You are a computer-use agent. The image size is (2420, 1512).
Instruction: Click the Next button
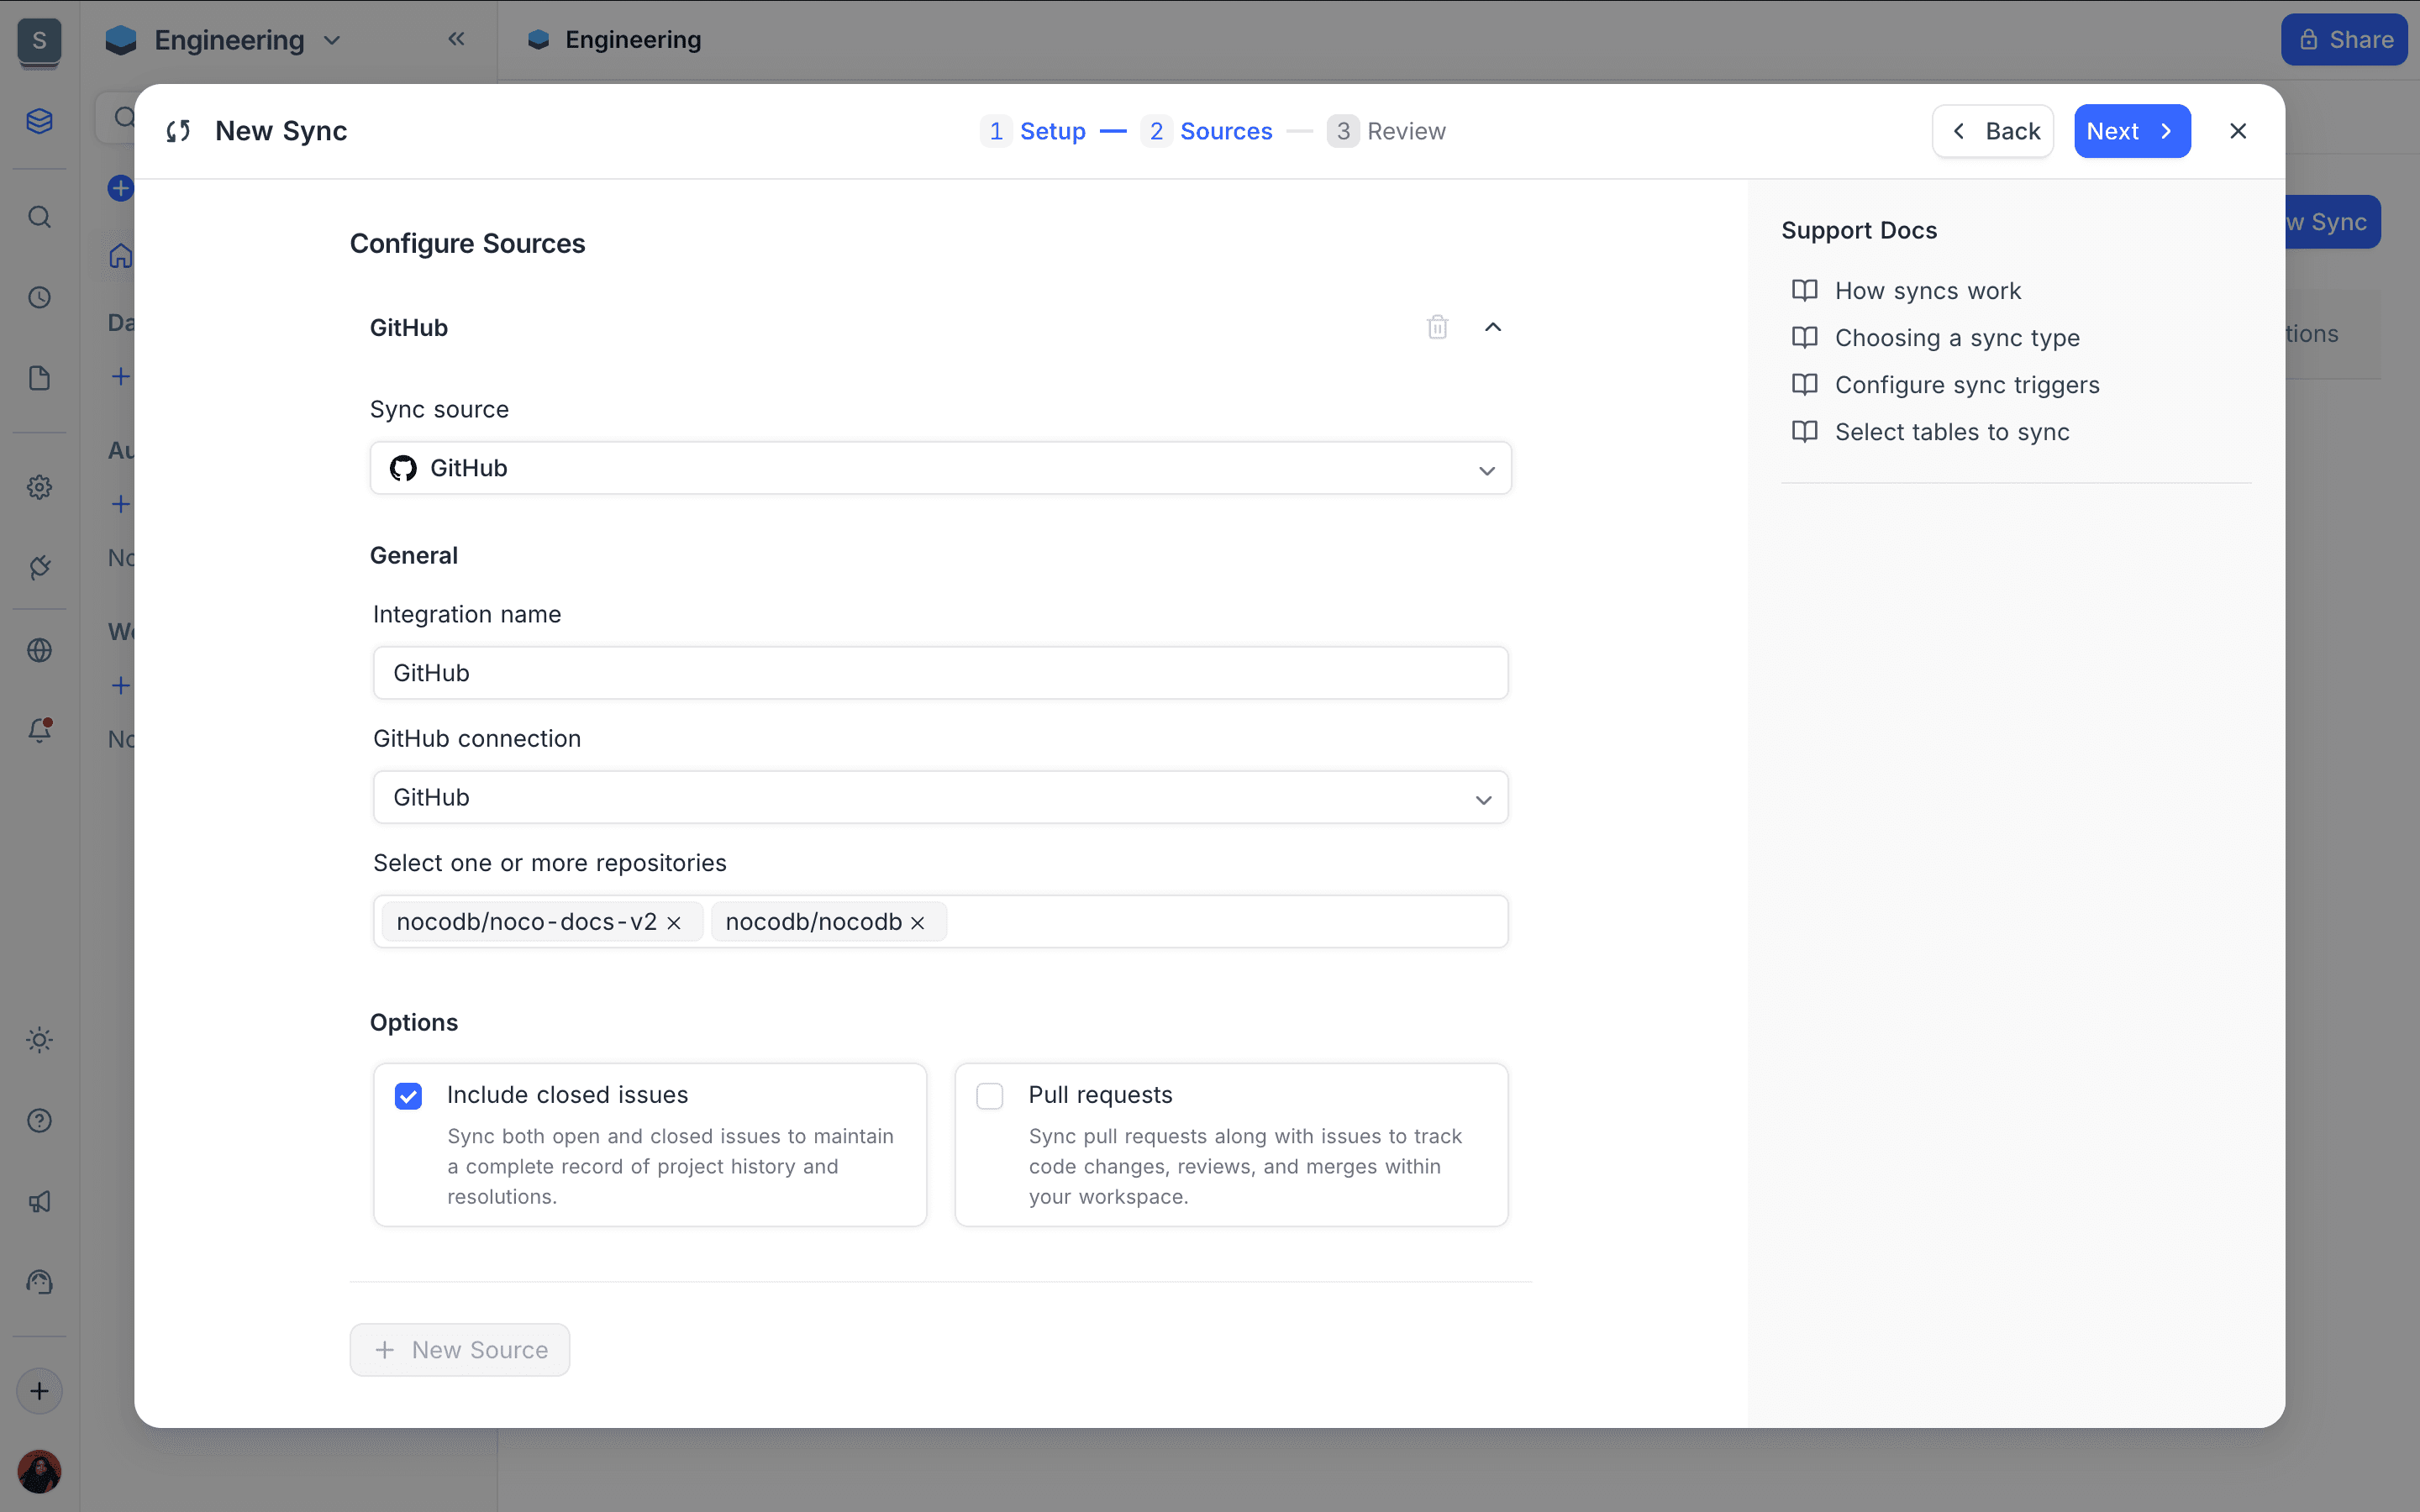tap(2131, 131)
